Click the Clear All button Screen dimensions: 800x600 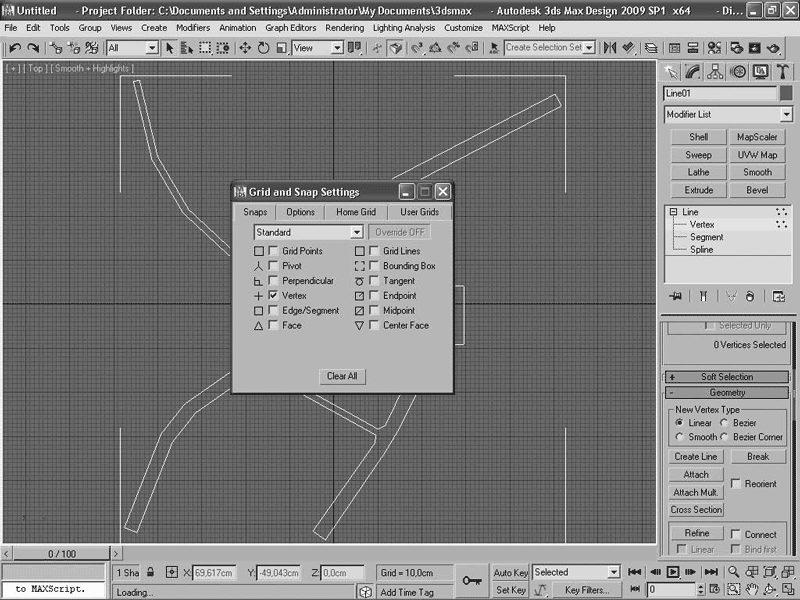coord(342,376)
